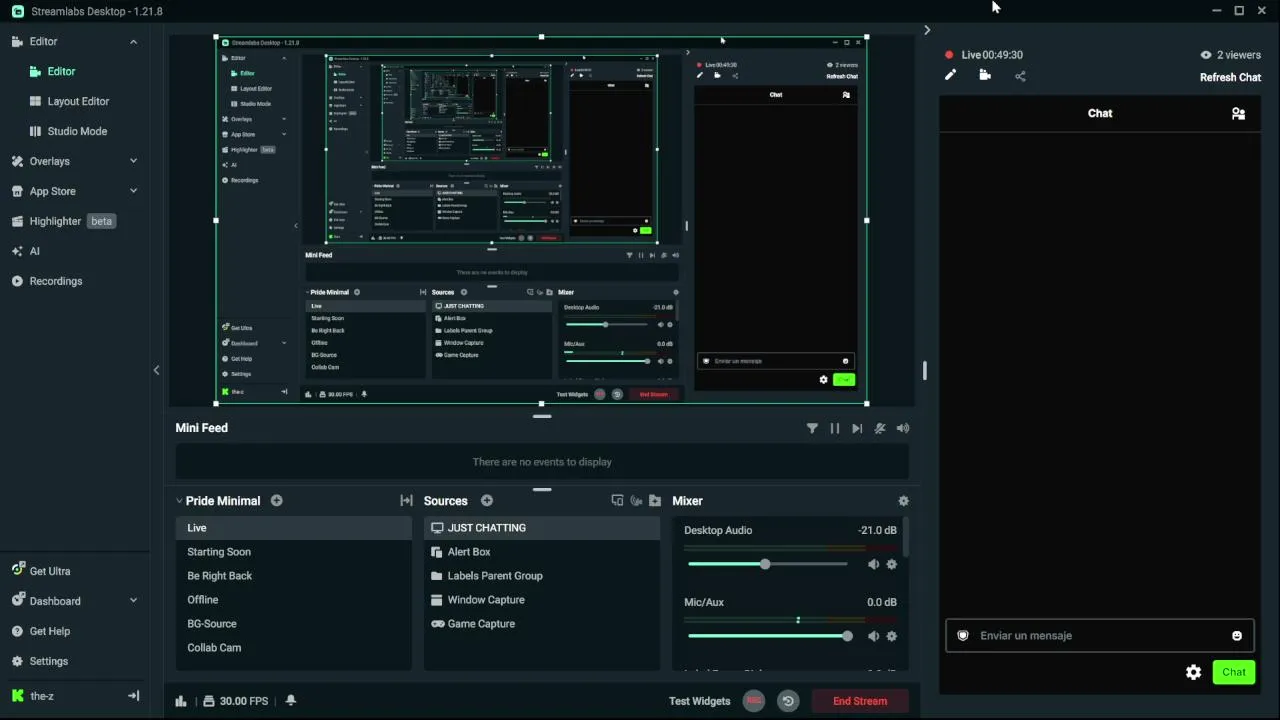Edit stream info with pencil icon
Viewport: 1280px width, 720px height.
(951, 75)
